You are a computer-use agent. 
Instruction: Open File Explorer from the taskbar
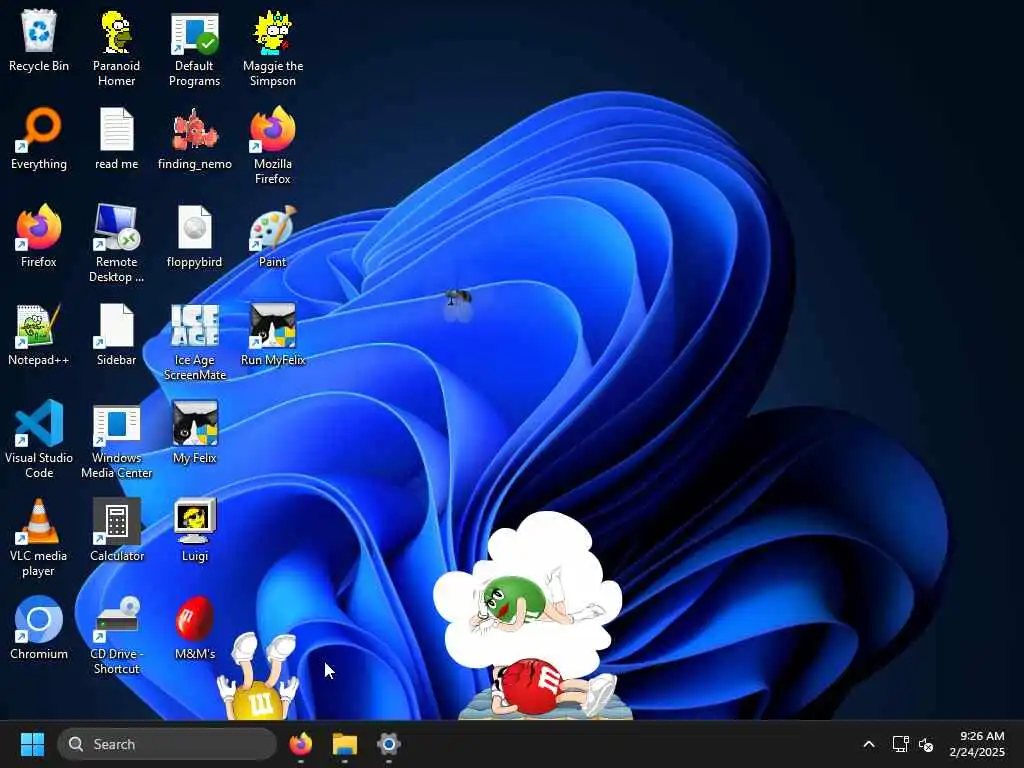click(344, 744)
